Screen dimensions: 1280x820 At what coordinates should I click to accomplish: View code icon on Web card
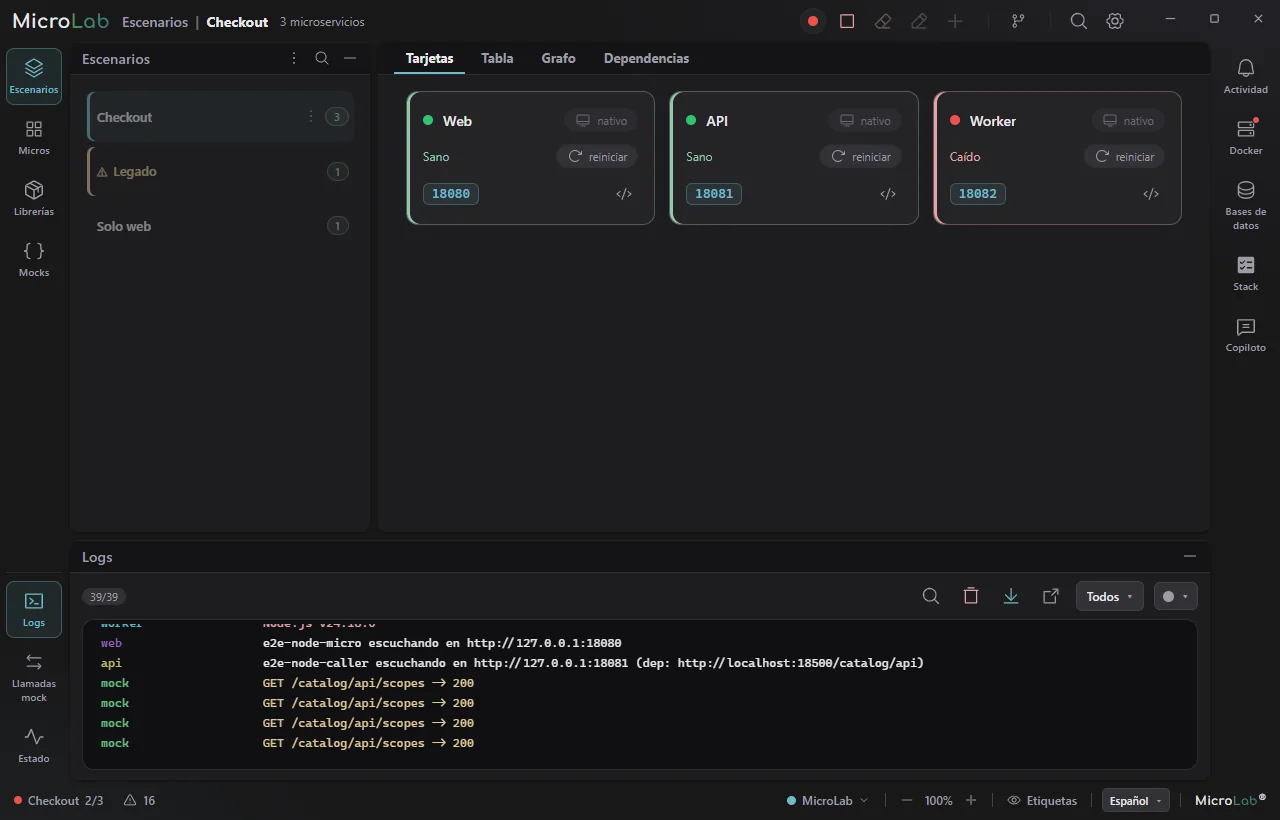click(x=624, y=194)
